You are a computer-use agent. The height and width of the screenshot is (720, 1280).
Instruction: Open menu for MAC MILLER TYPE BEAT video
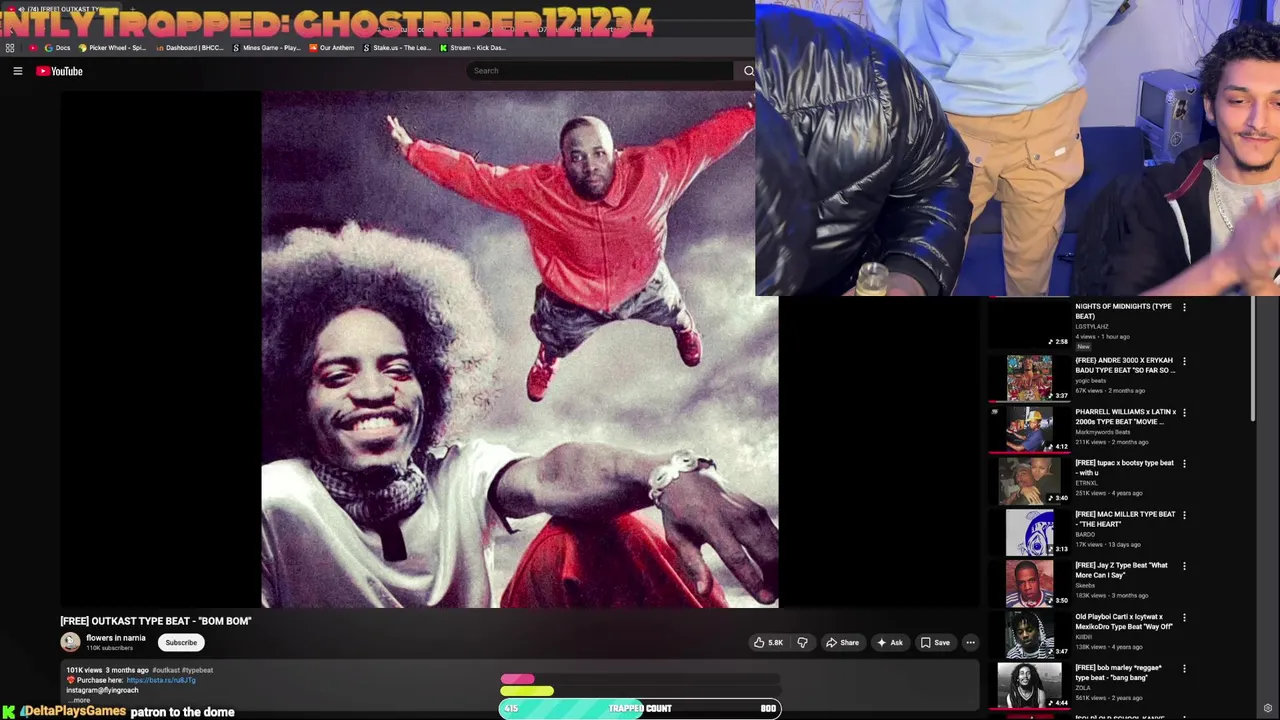pos(1184,515)
